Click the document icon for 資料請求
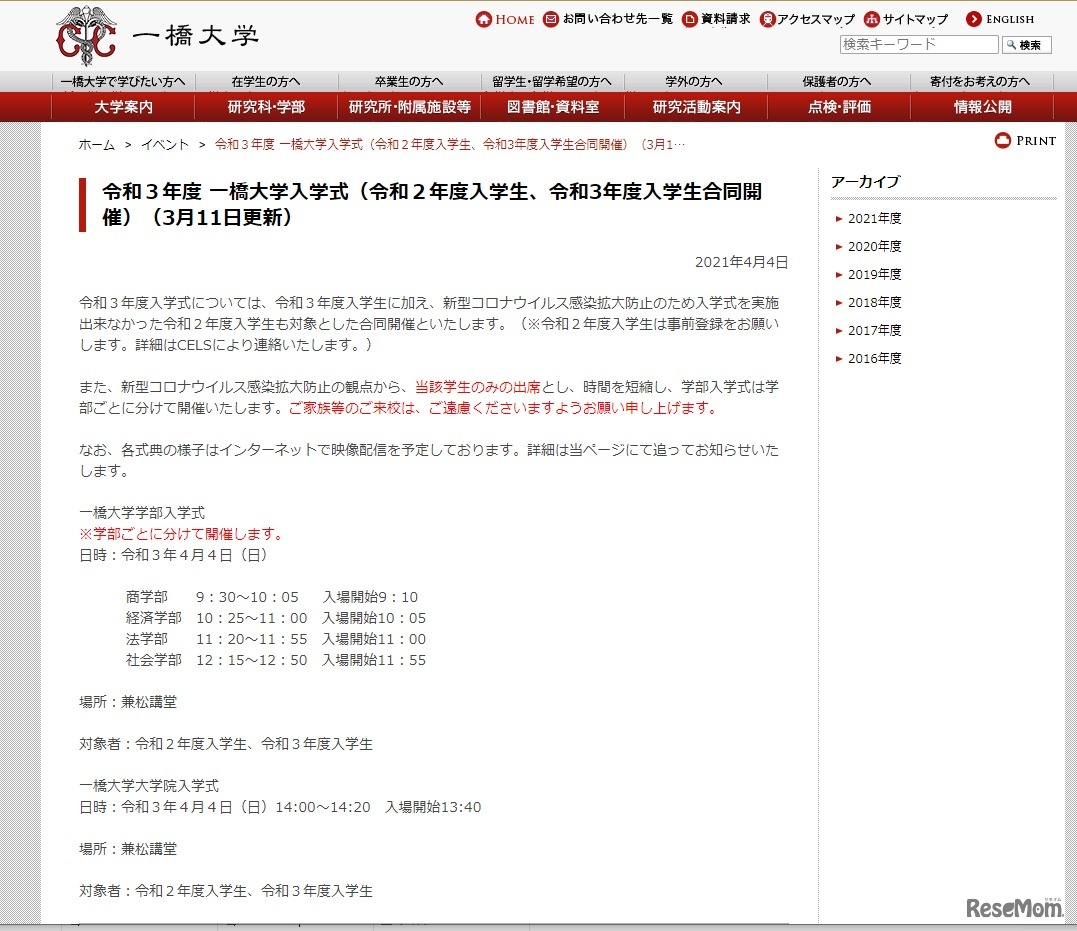 [690, 19]
